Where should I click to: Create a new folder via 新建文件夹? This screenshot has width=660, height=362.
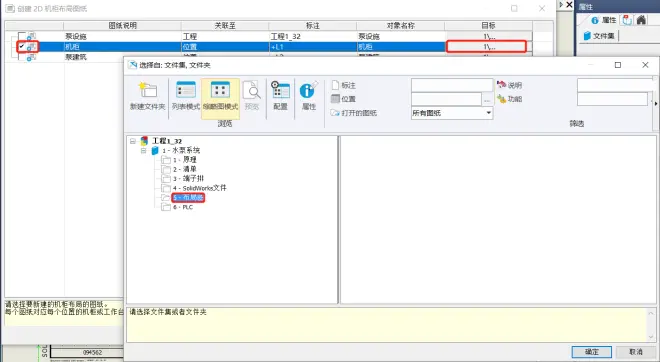[x=147, y=96]
